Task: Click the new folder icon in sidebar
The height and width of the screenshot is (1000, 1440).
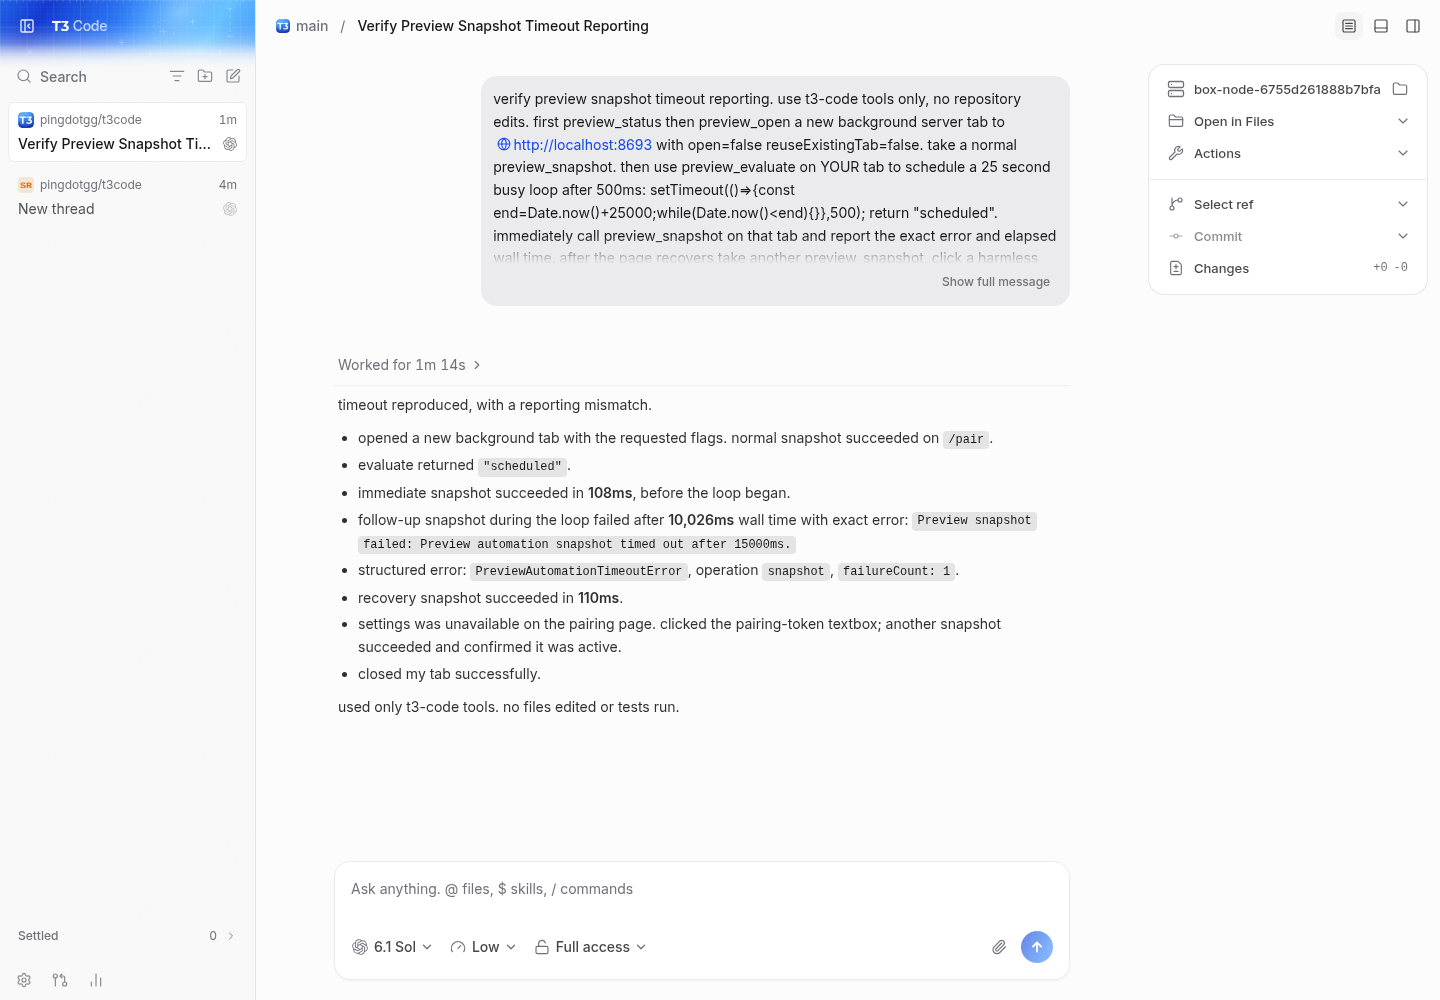Action: (x=205, y=76)
